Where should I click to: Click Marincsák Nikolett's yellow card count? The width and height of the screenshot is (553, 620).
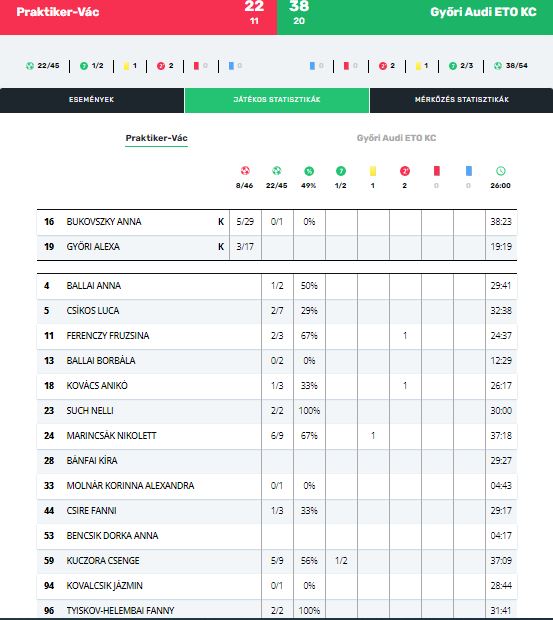click(373, 436)
